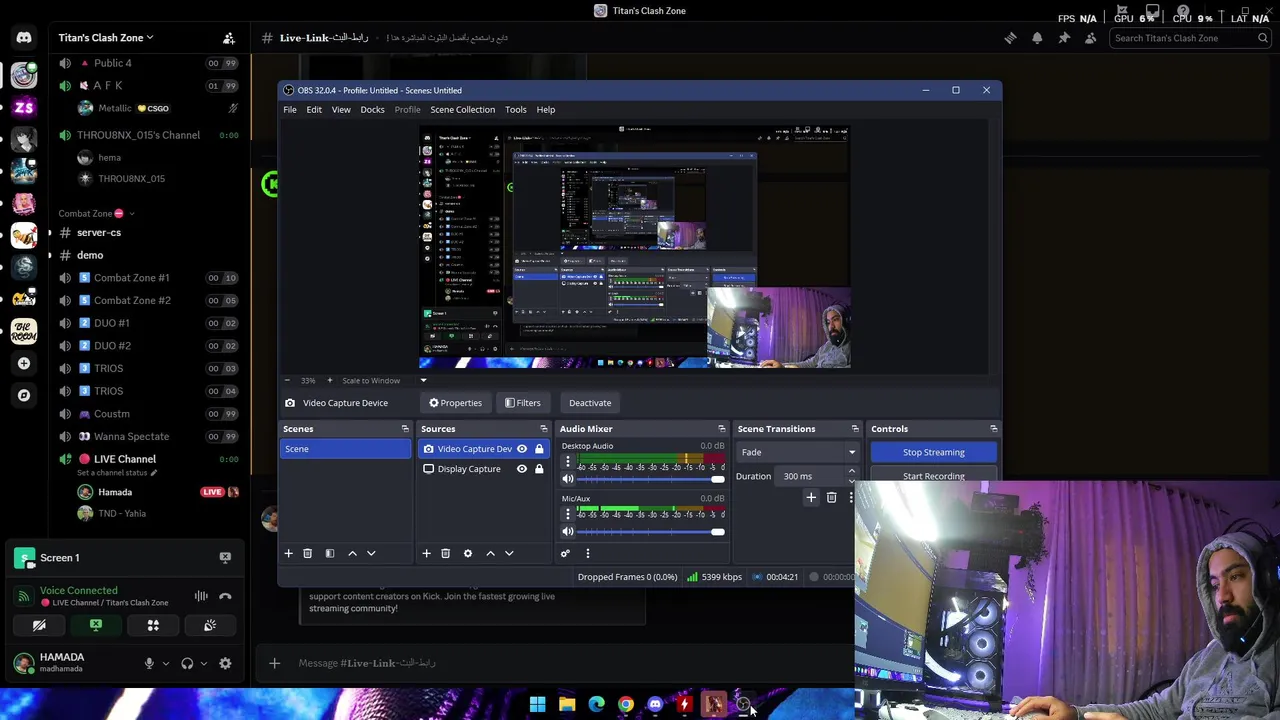
Task: Open Discord notification bell settings
Action: 1037,38
